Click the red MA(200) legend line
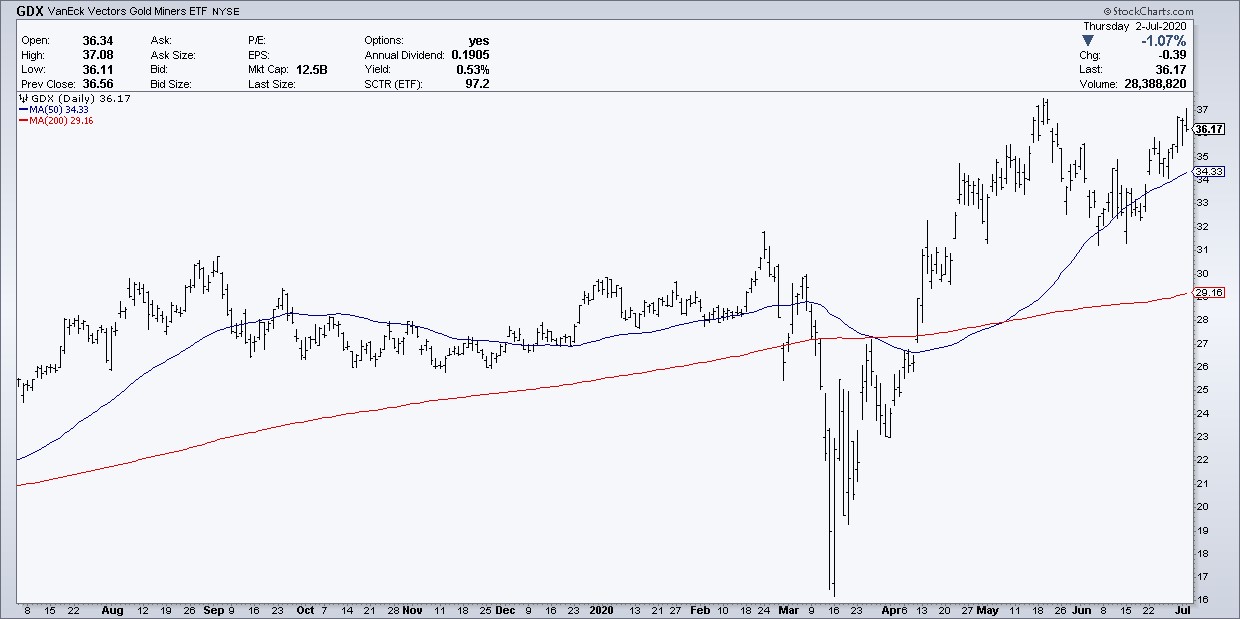The image size is (1240, 619). (25, 120)
